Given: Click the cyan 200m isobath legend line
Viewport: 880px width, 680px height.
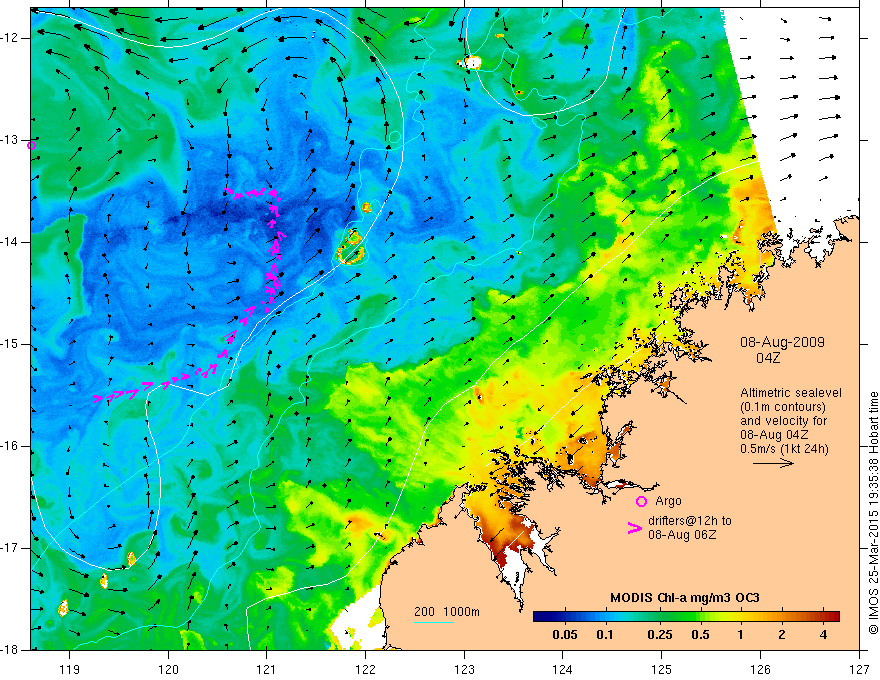Looking at the screenshot, I should tap(434, 622).
